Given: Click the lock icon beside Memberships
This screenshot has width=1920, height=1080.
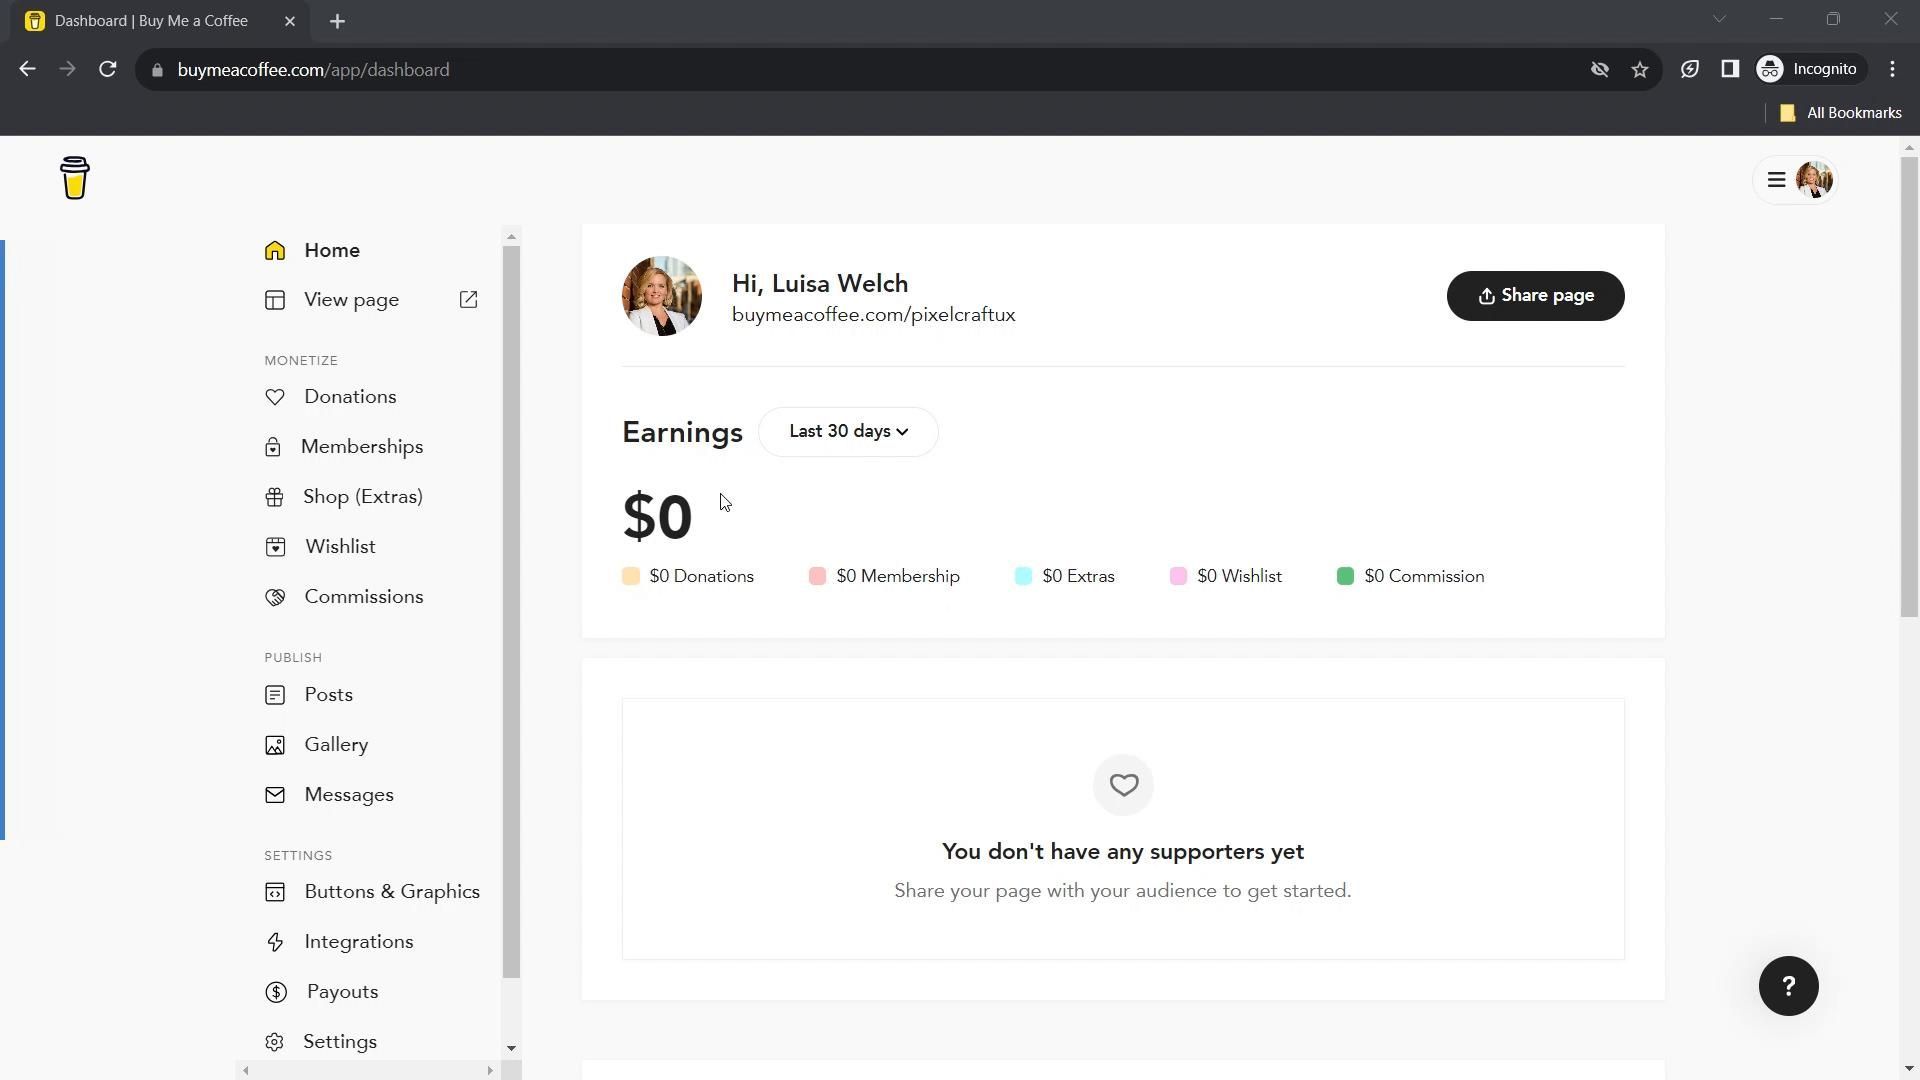Looking at the screenshot, I should (273, 448).
